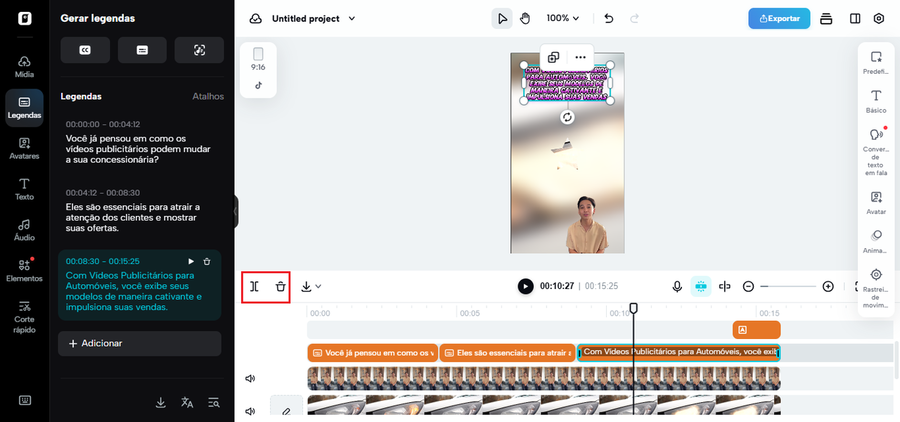Duplicate the selected caption on canvas
This screenshot has width=900, height=422.
click(553, 57)
